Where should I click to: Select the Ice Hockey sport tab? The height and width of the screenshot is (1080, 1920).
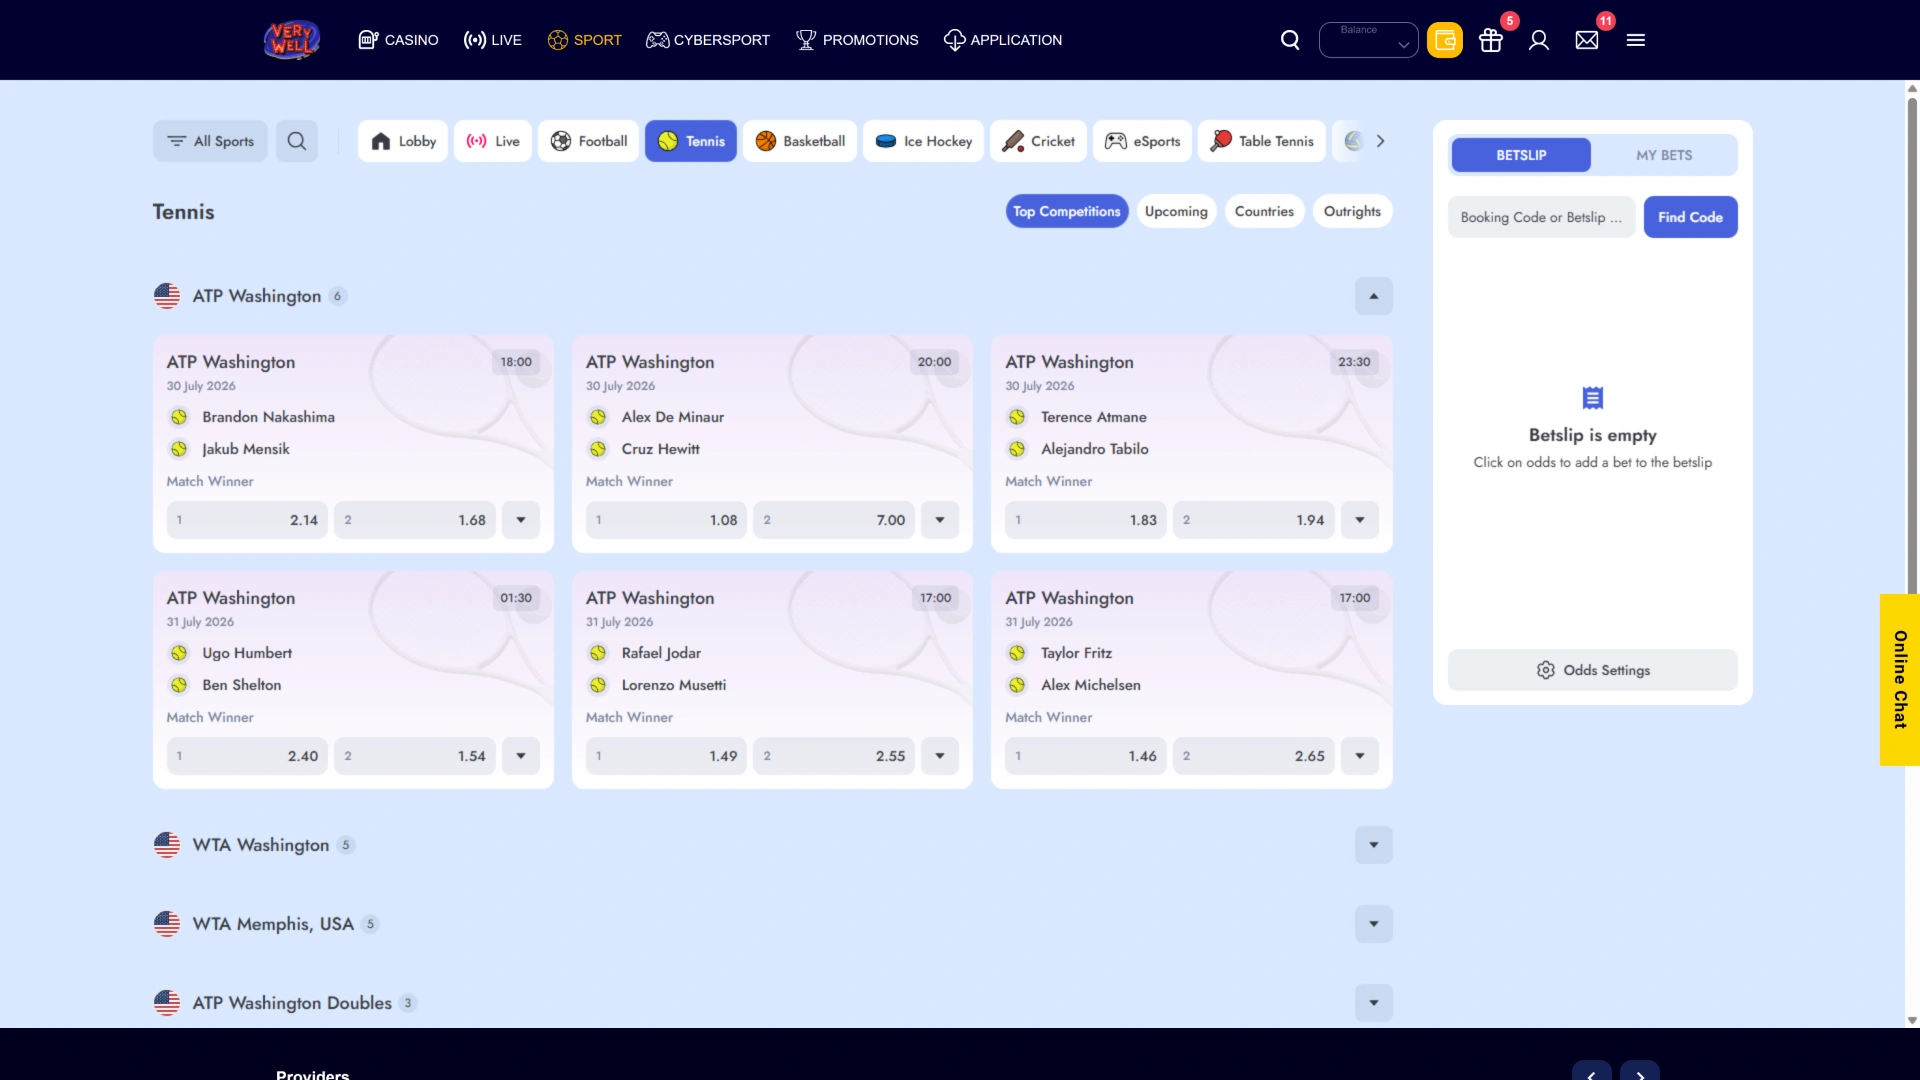[924, 141]
